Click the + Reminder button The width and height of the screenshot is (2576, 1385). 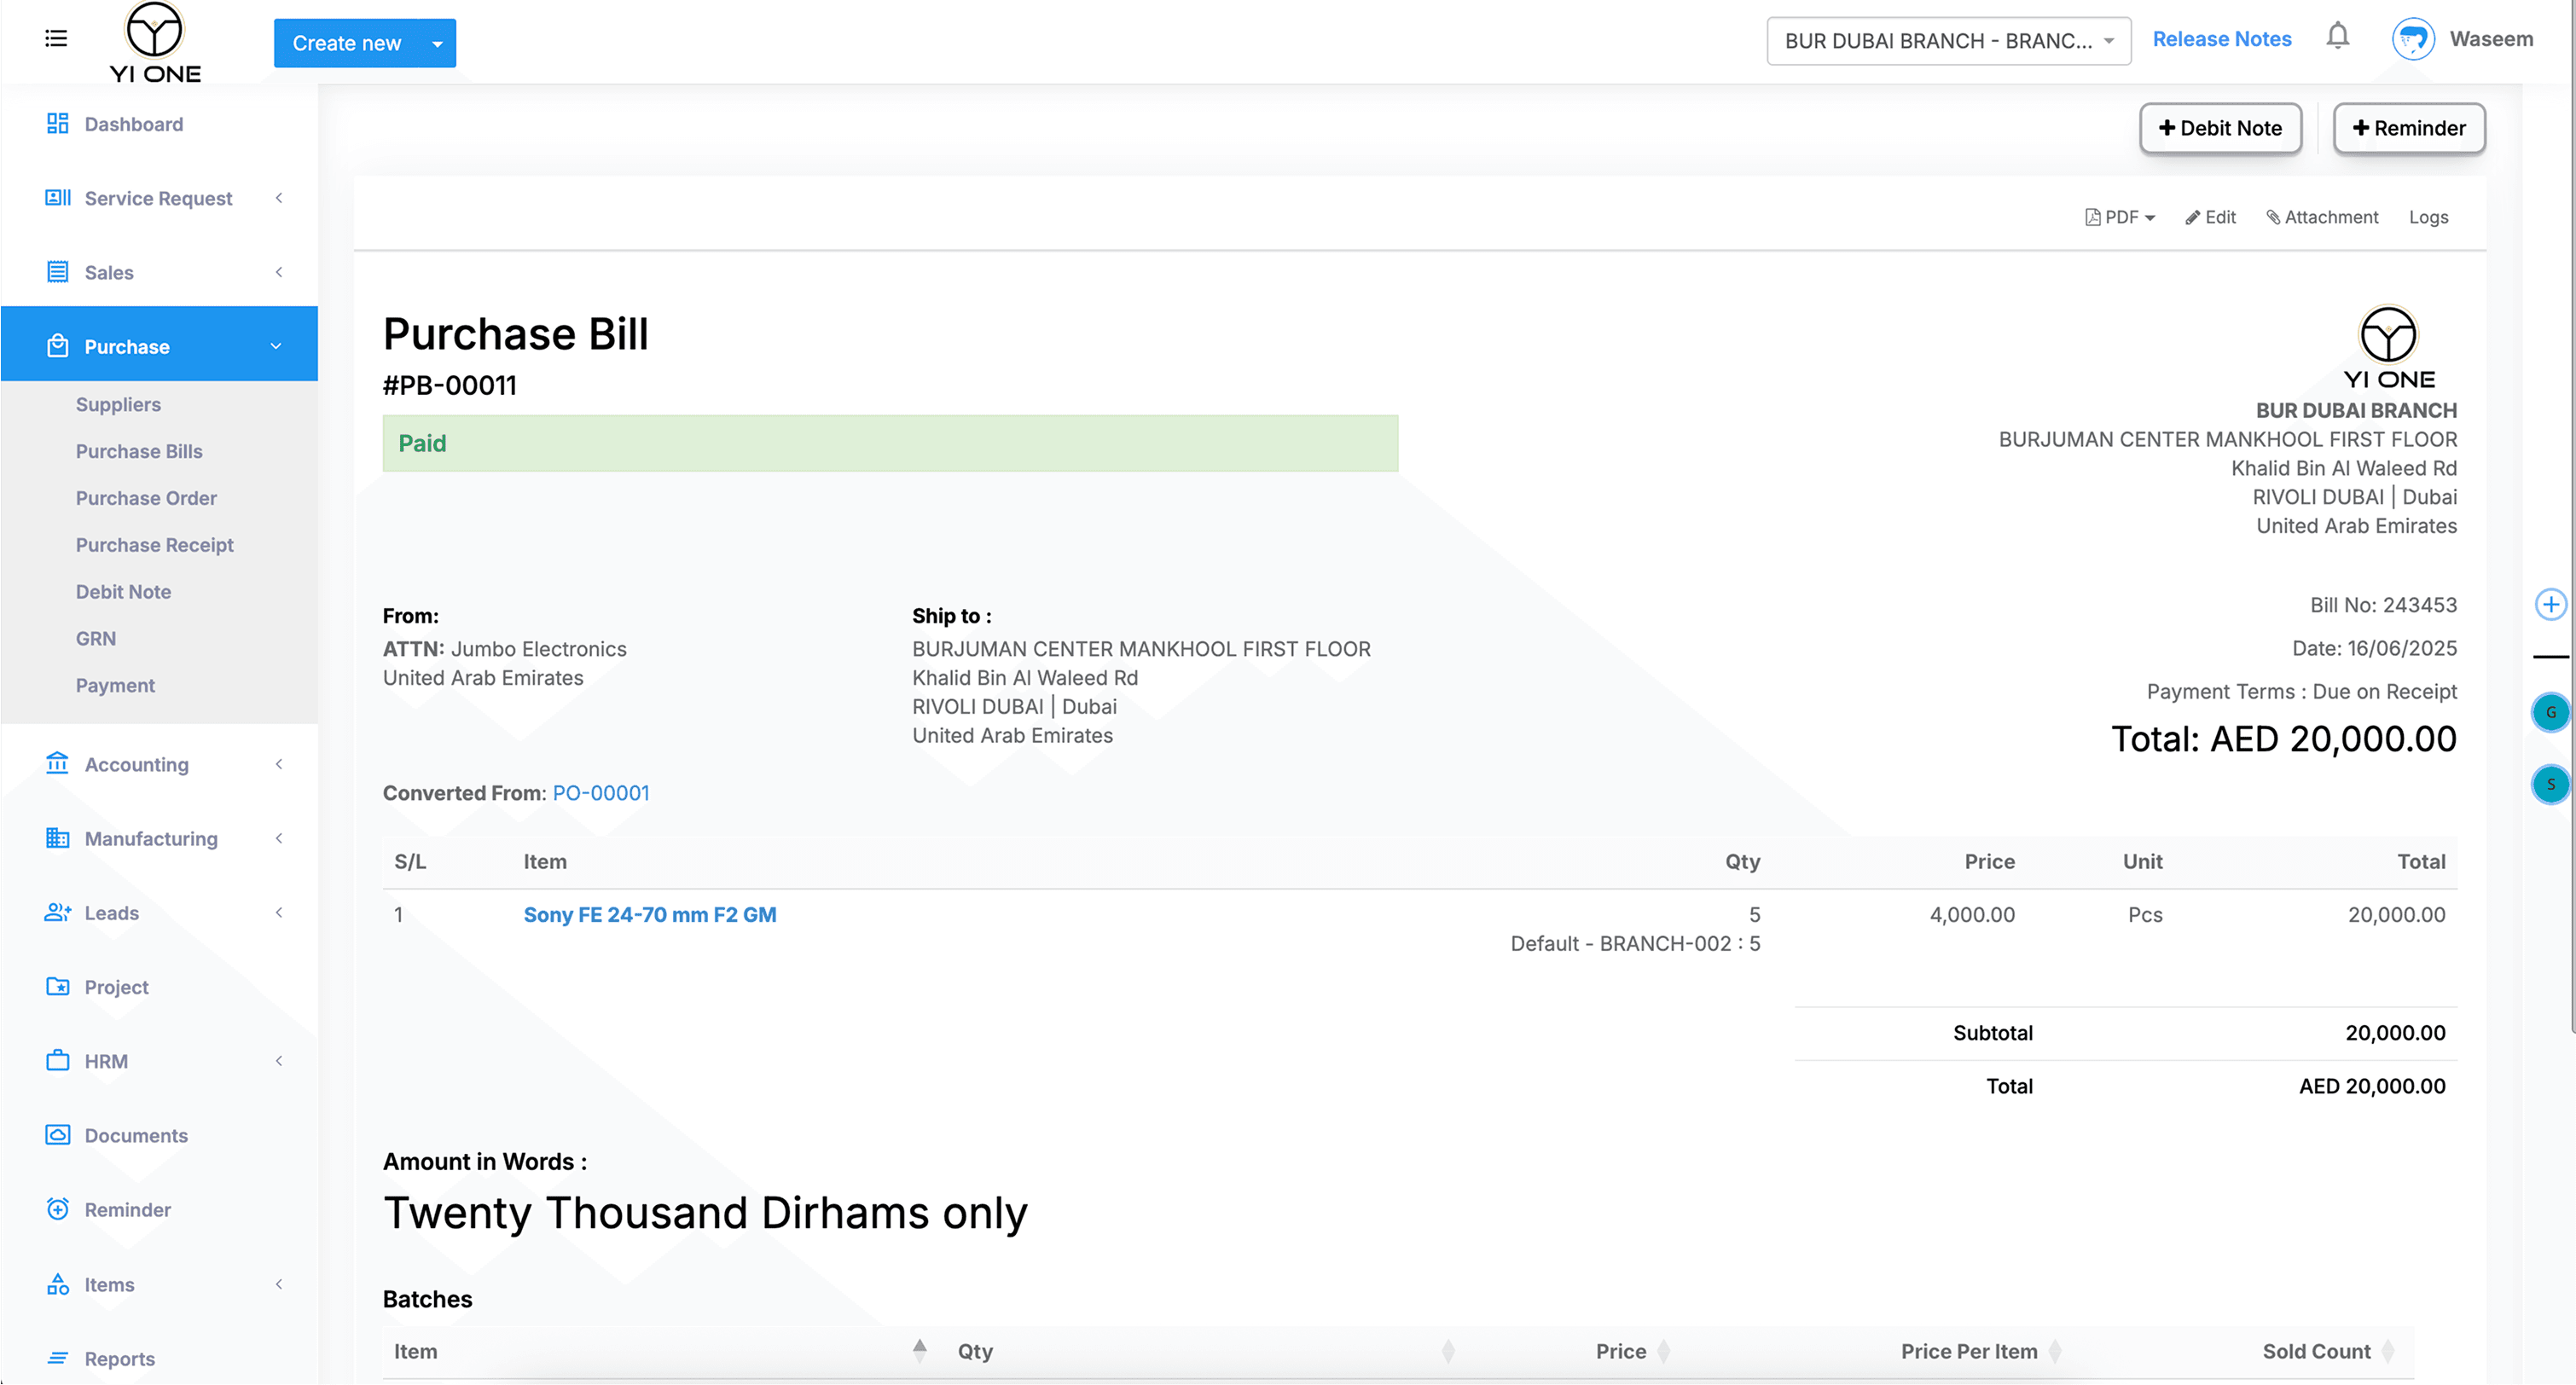tap(2408, 128)
